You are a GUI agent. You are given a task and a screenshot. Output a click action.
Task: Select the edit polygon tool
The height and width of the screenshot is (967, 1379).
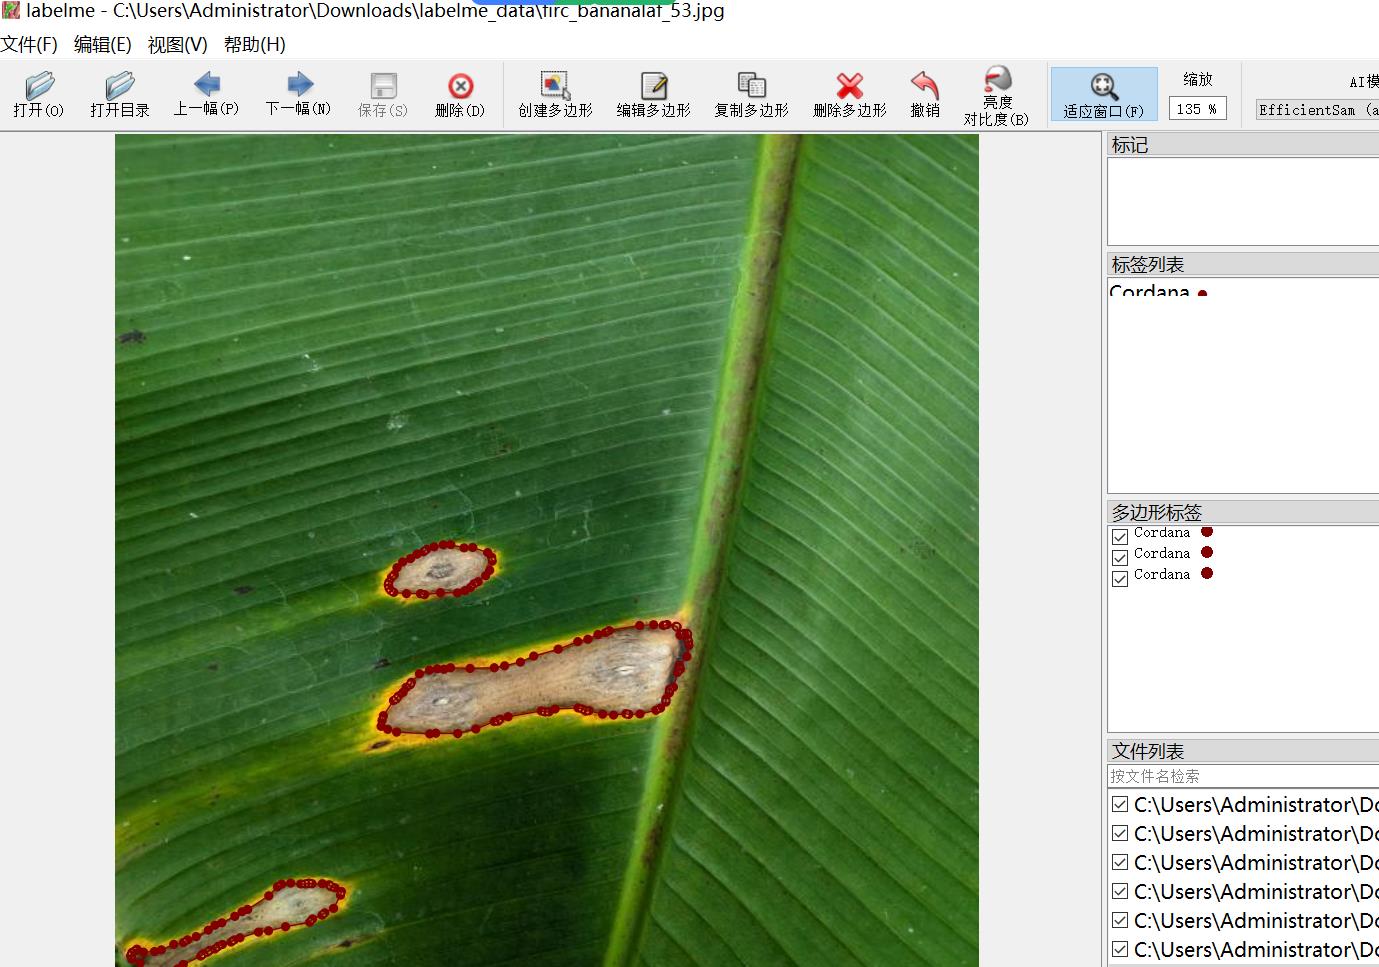click(x=653, y=95)
